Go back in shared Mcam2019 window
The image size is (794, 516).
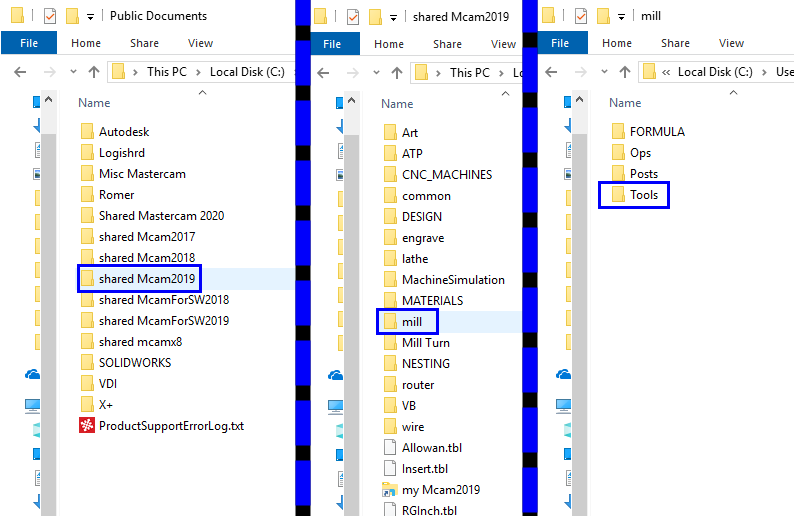coord(323,73)
